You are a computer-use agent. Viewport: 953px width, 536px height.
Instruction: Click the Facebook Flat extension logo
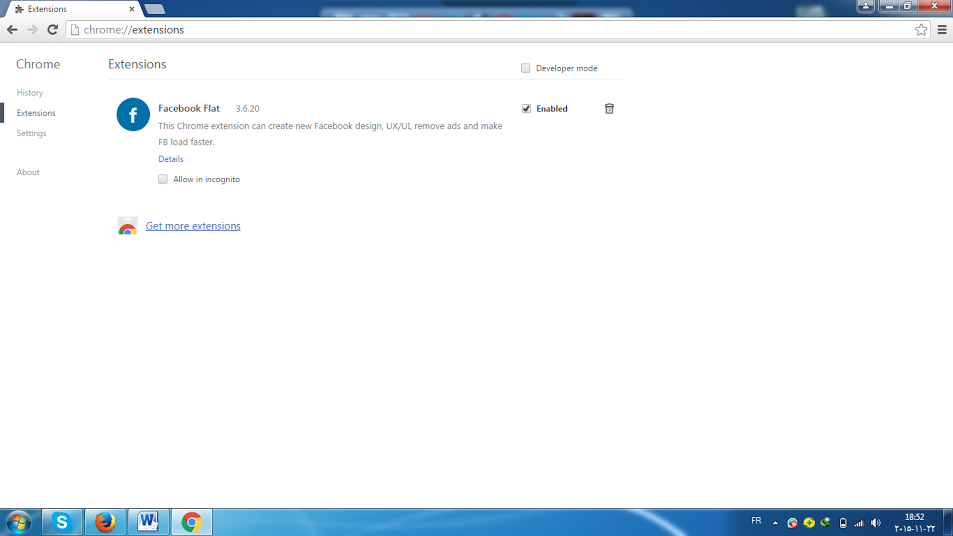click(x=133, y=114)
